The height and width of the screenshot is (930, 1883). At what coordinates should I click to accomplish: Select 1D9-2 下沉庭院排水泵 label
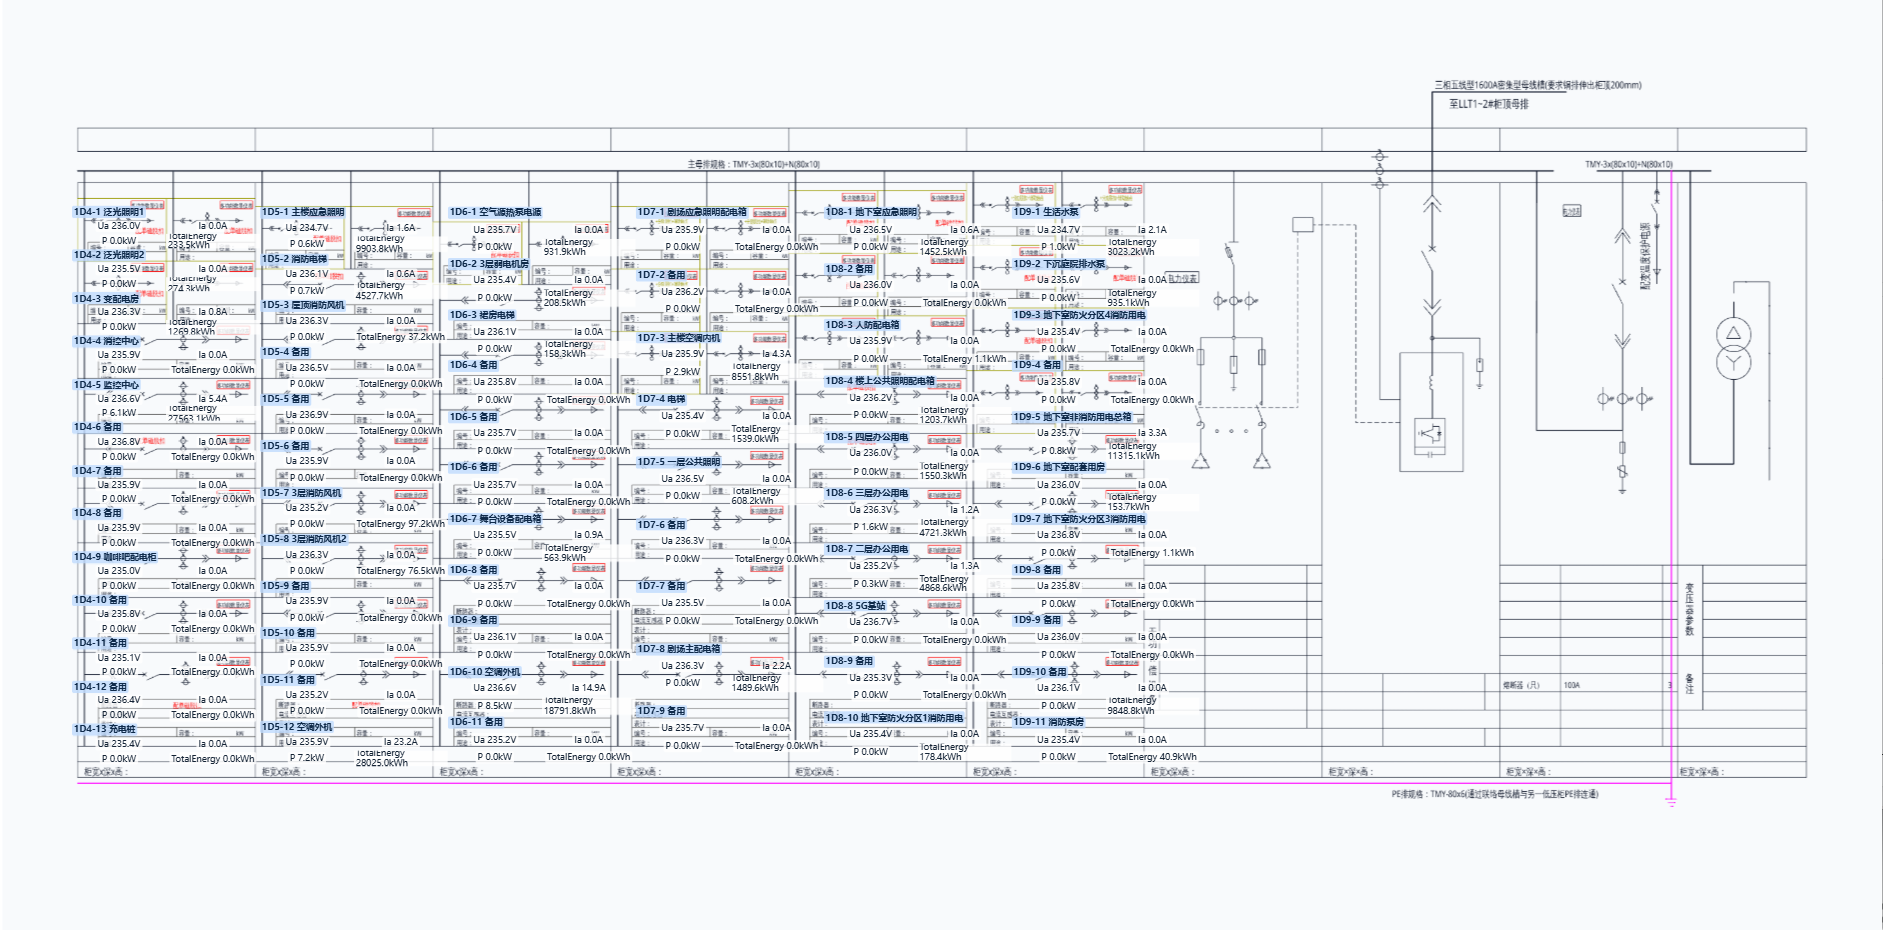1059,265
